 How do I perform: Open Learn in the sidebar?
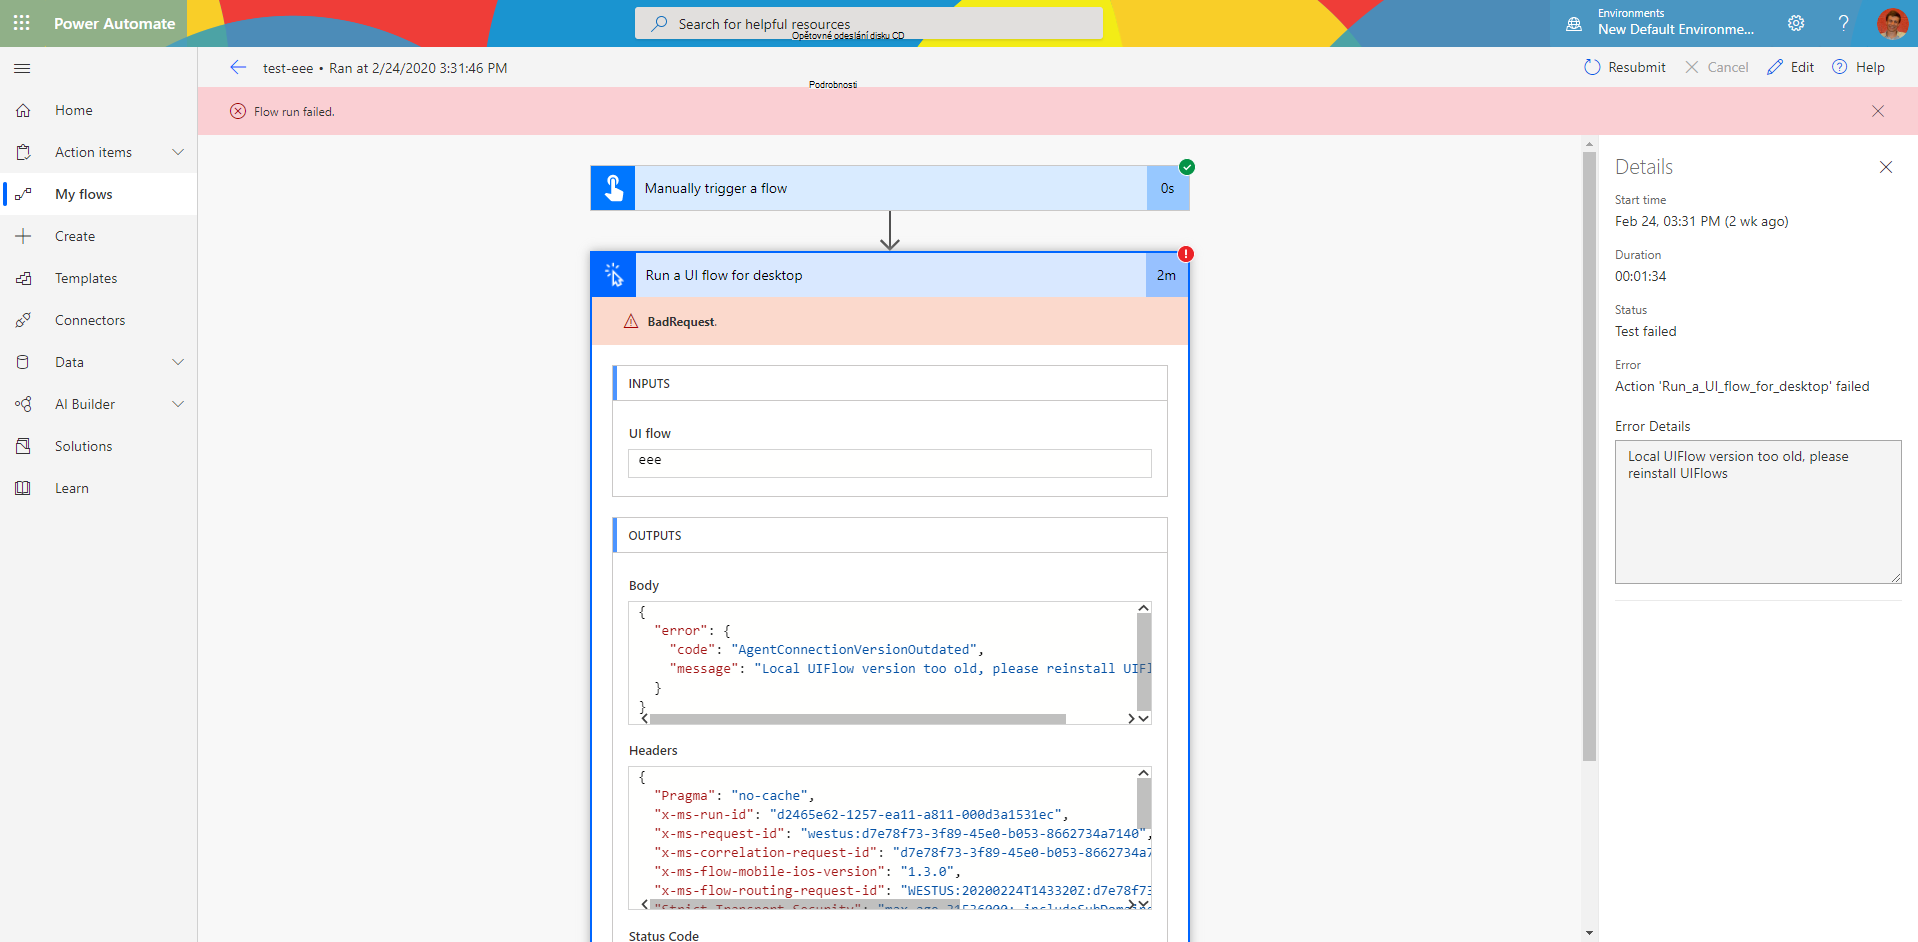pyautogui.click(x=98, y=488)
